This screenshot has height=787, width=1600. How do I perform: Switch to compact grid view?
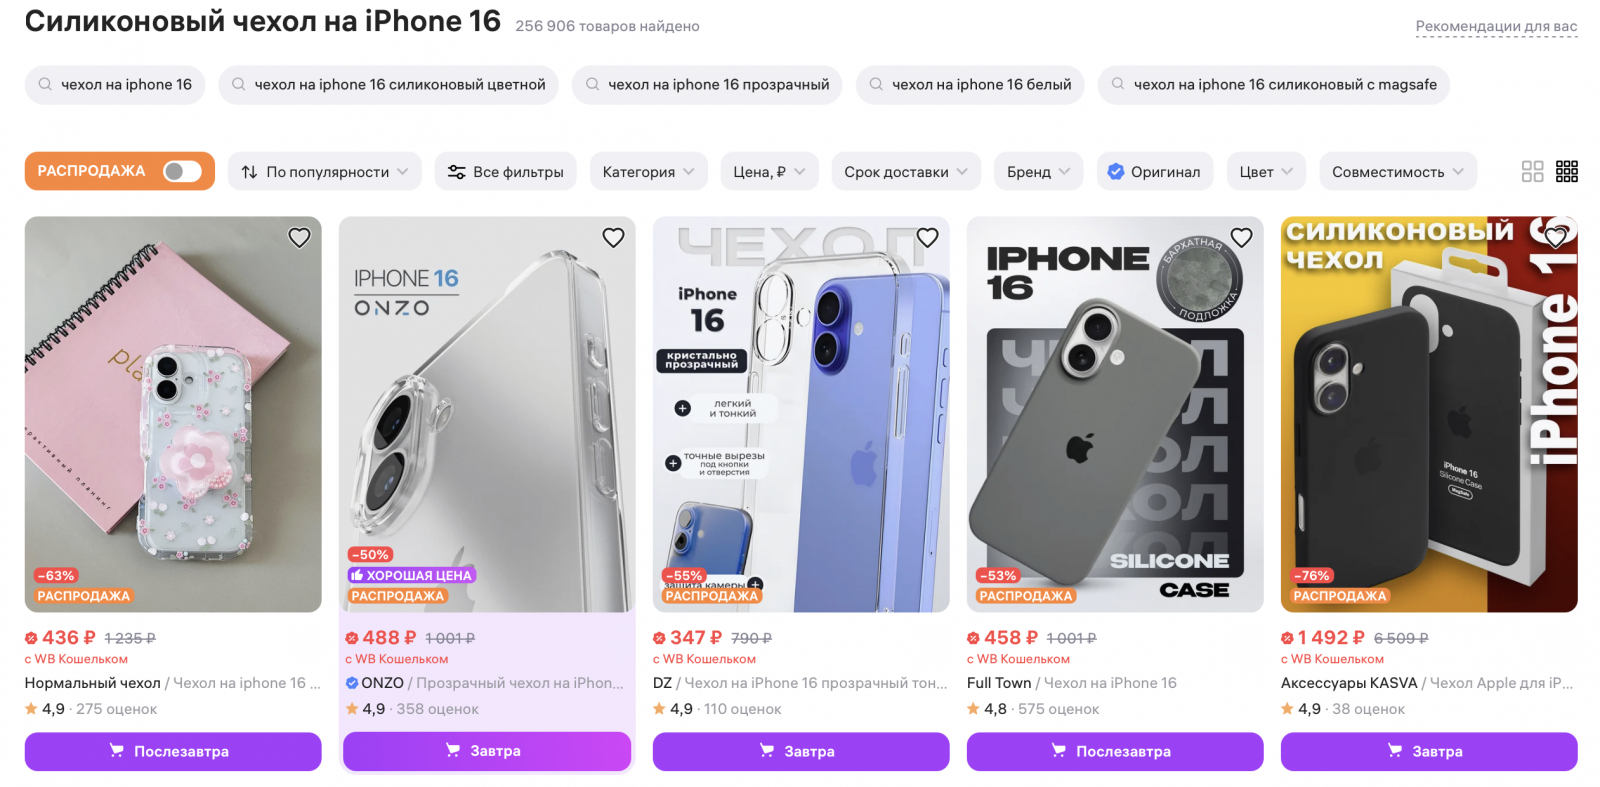[x=1567, y=172]
